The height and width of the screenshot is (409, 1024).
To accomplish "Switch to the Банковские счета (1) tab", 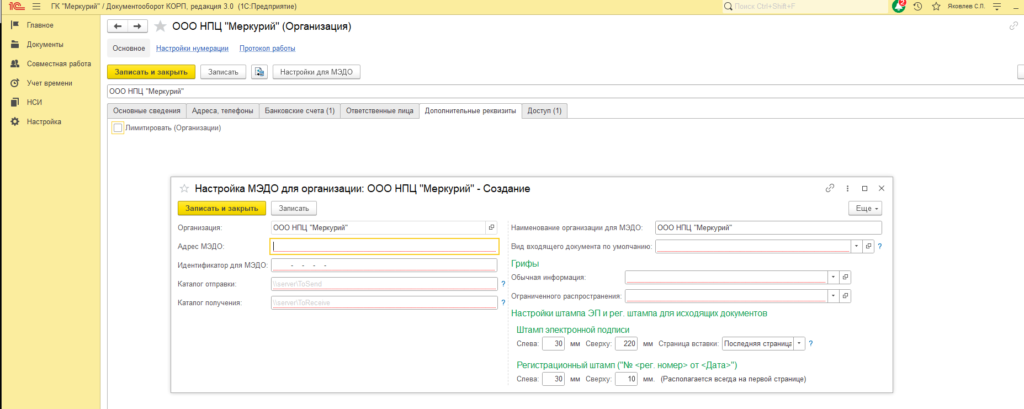I will pyautogui.click(x=299, y=110).
